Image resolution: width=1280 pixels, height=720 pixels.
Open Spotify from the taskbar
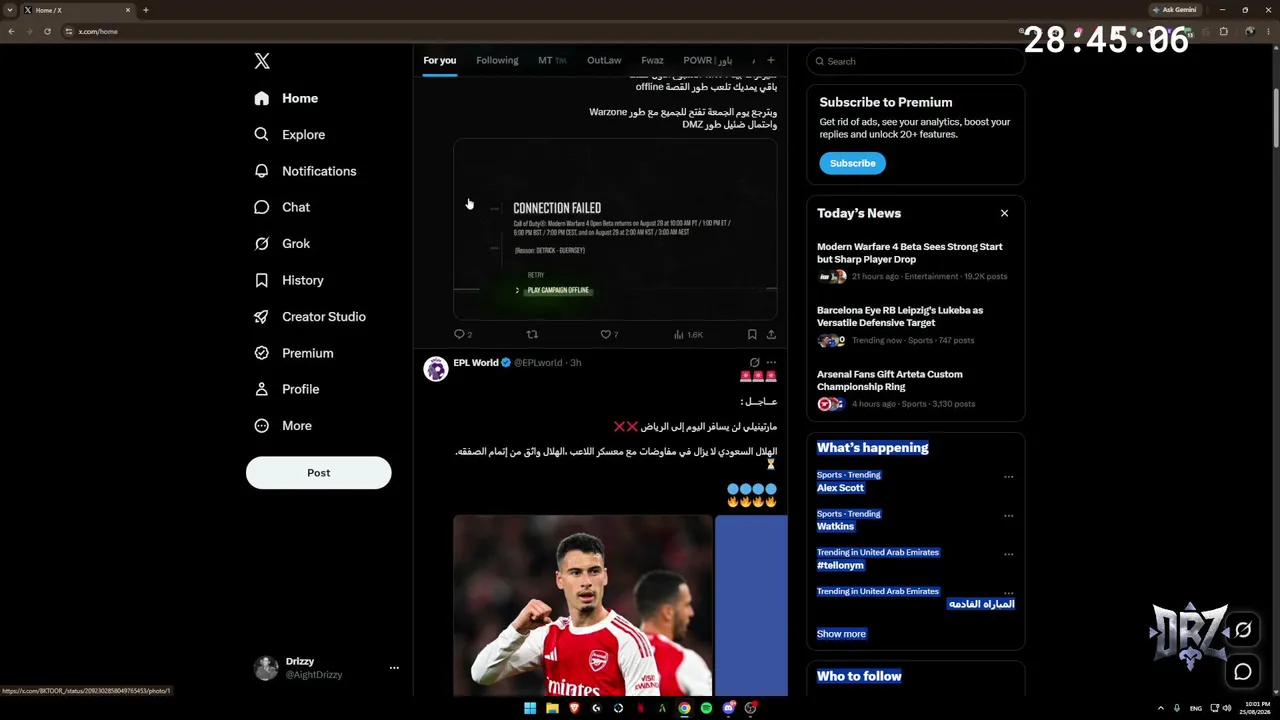706,708
